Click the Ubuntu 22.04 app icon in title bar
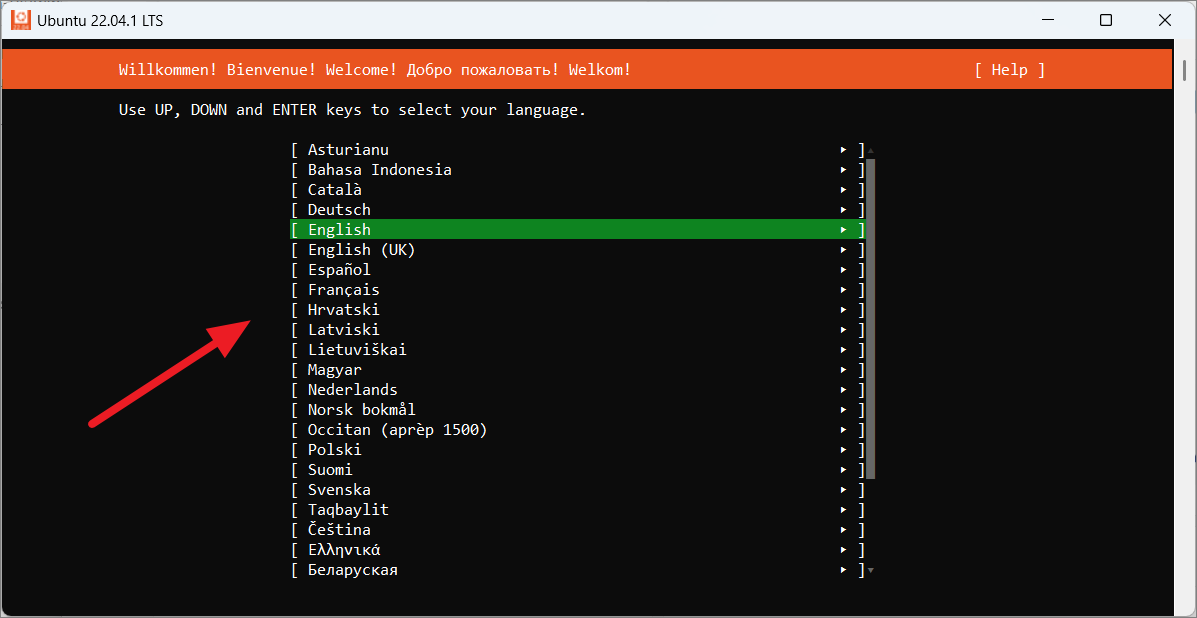 click(21, 21)
